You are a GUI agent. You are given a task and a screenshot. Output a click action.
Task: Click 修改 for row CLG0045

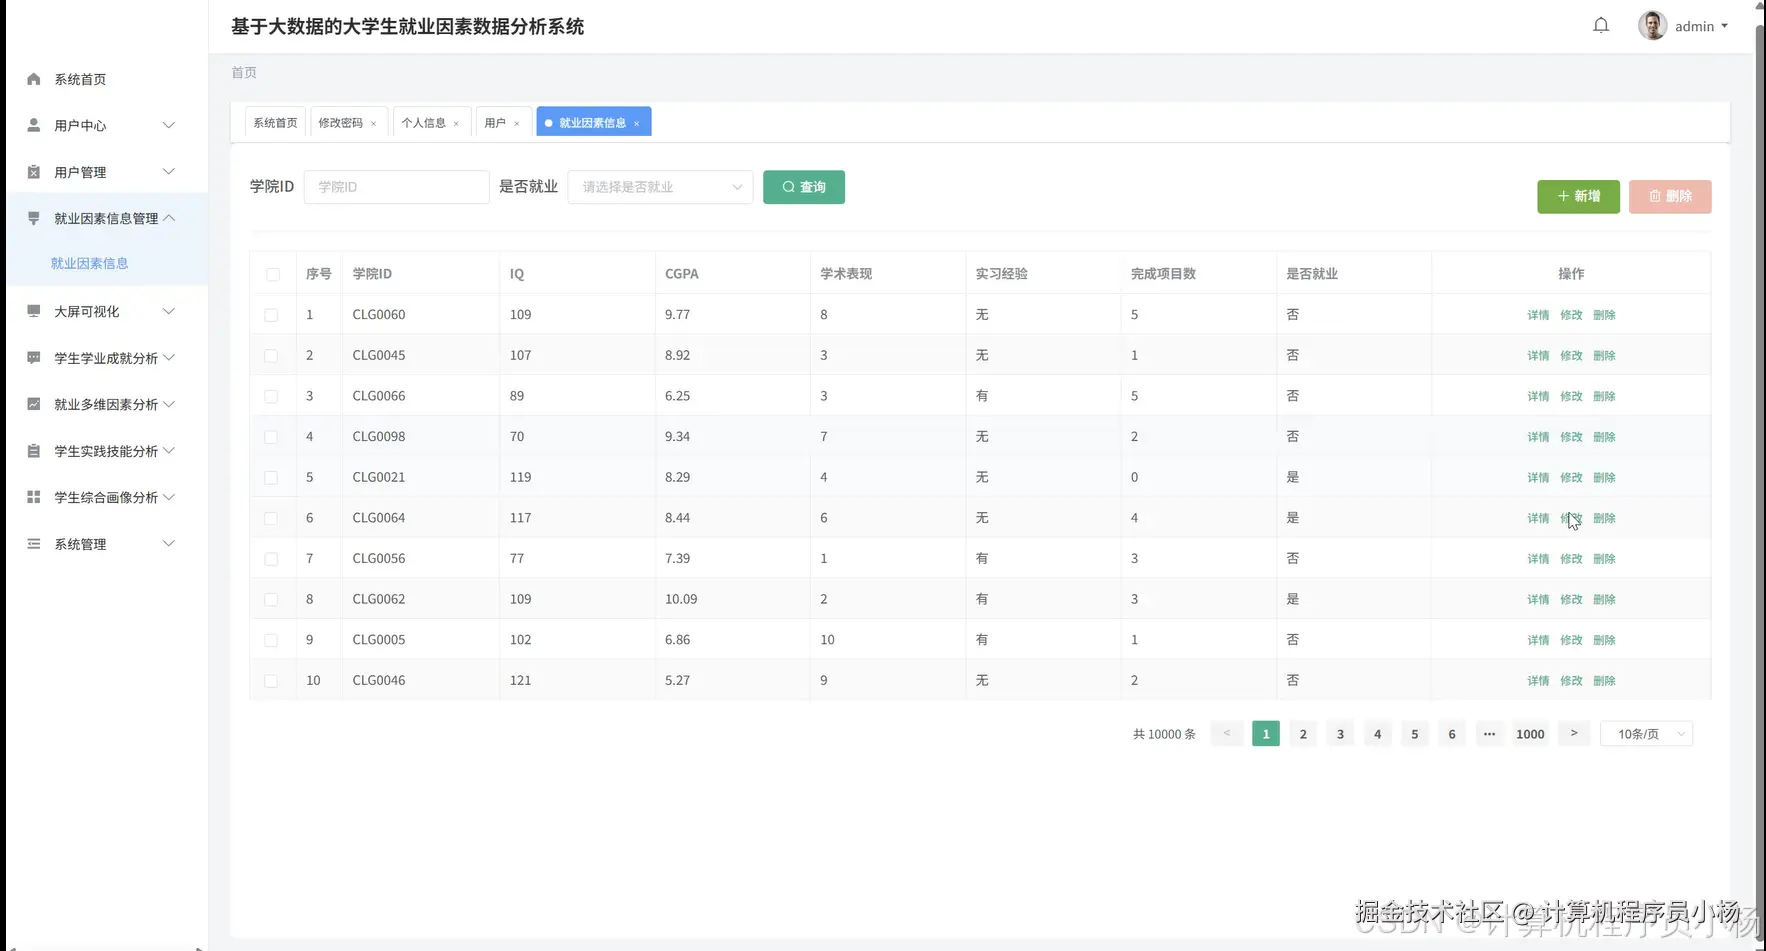(x=1571, y=356)
